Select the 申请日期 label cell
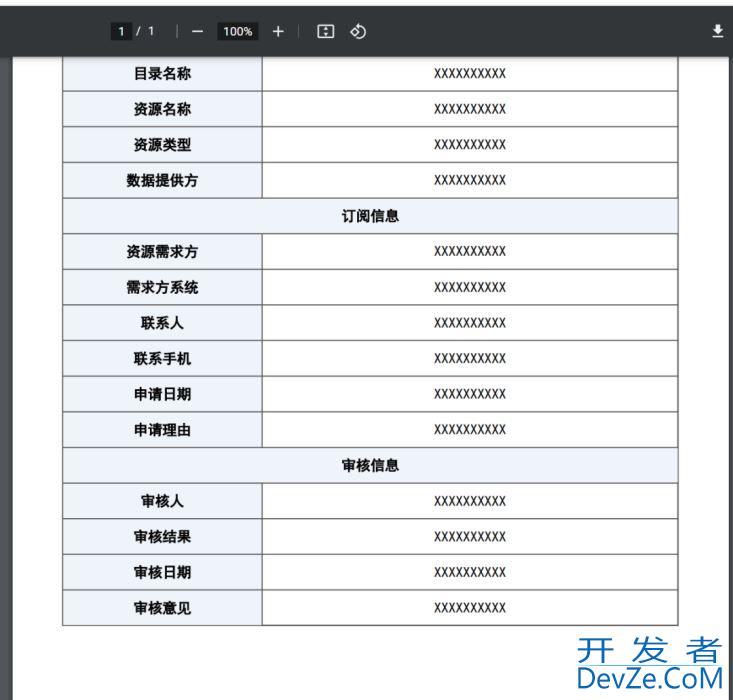The image size is (733, 700). point(162,394)
